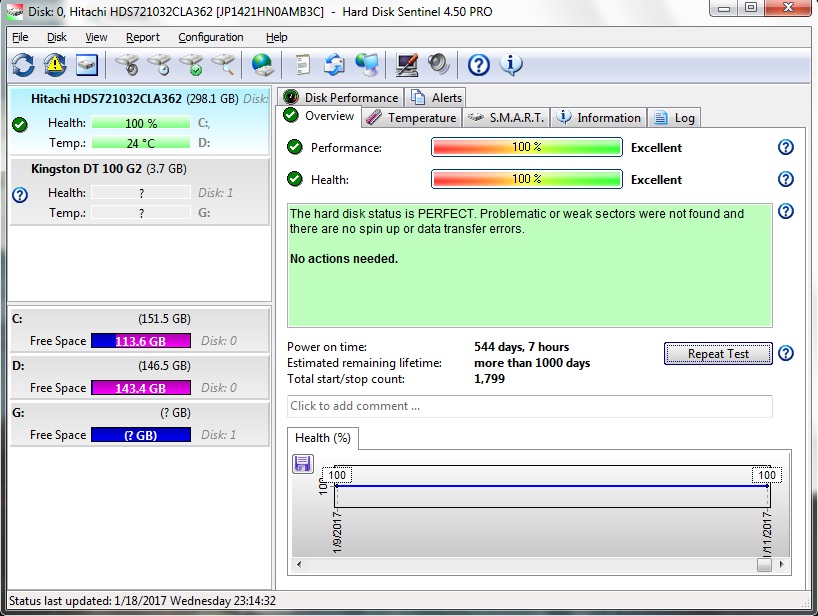Click the help icon beside the status text box
The image size is (818, 616).
786,211
